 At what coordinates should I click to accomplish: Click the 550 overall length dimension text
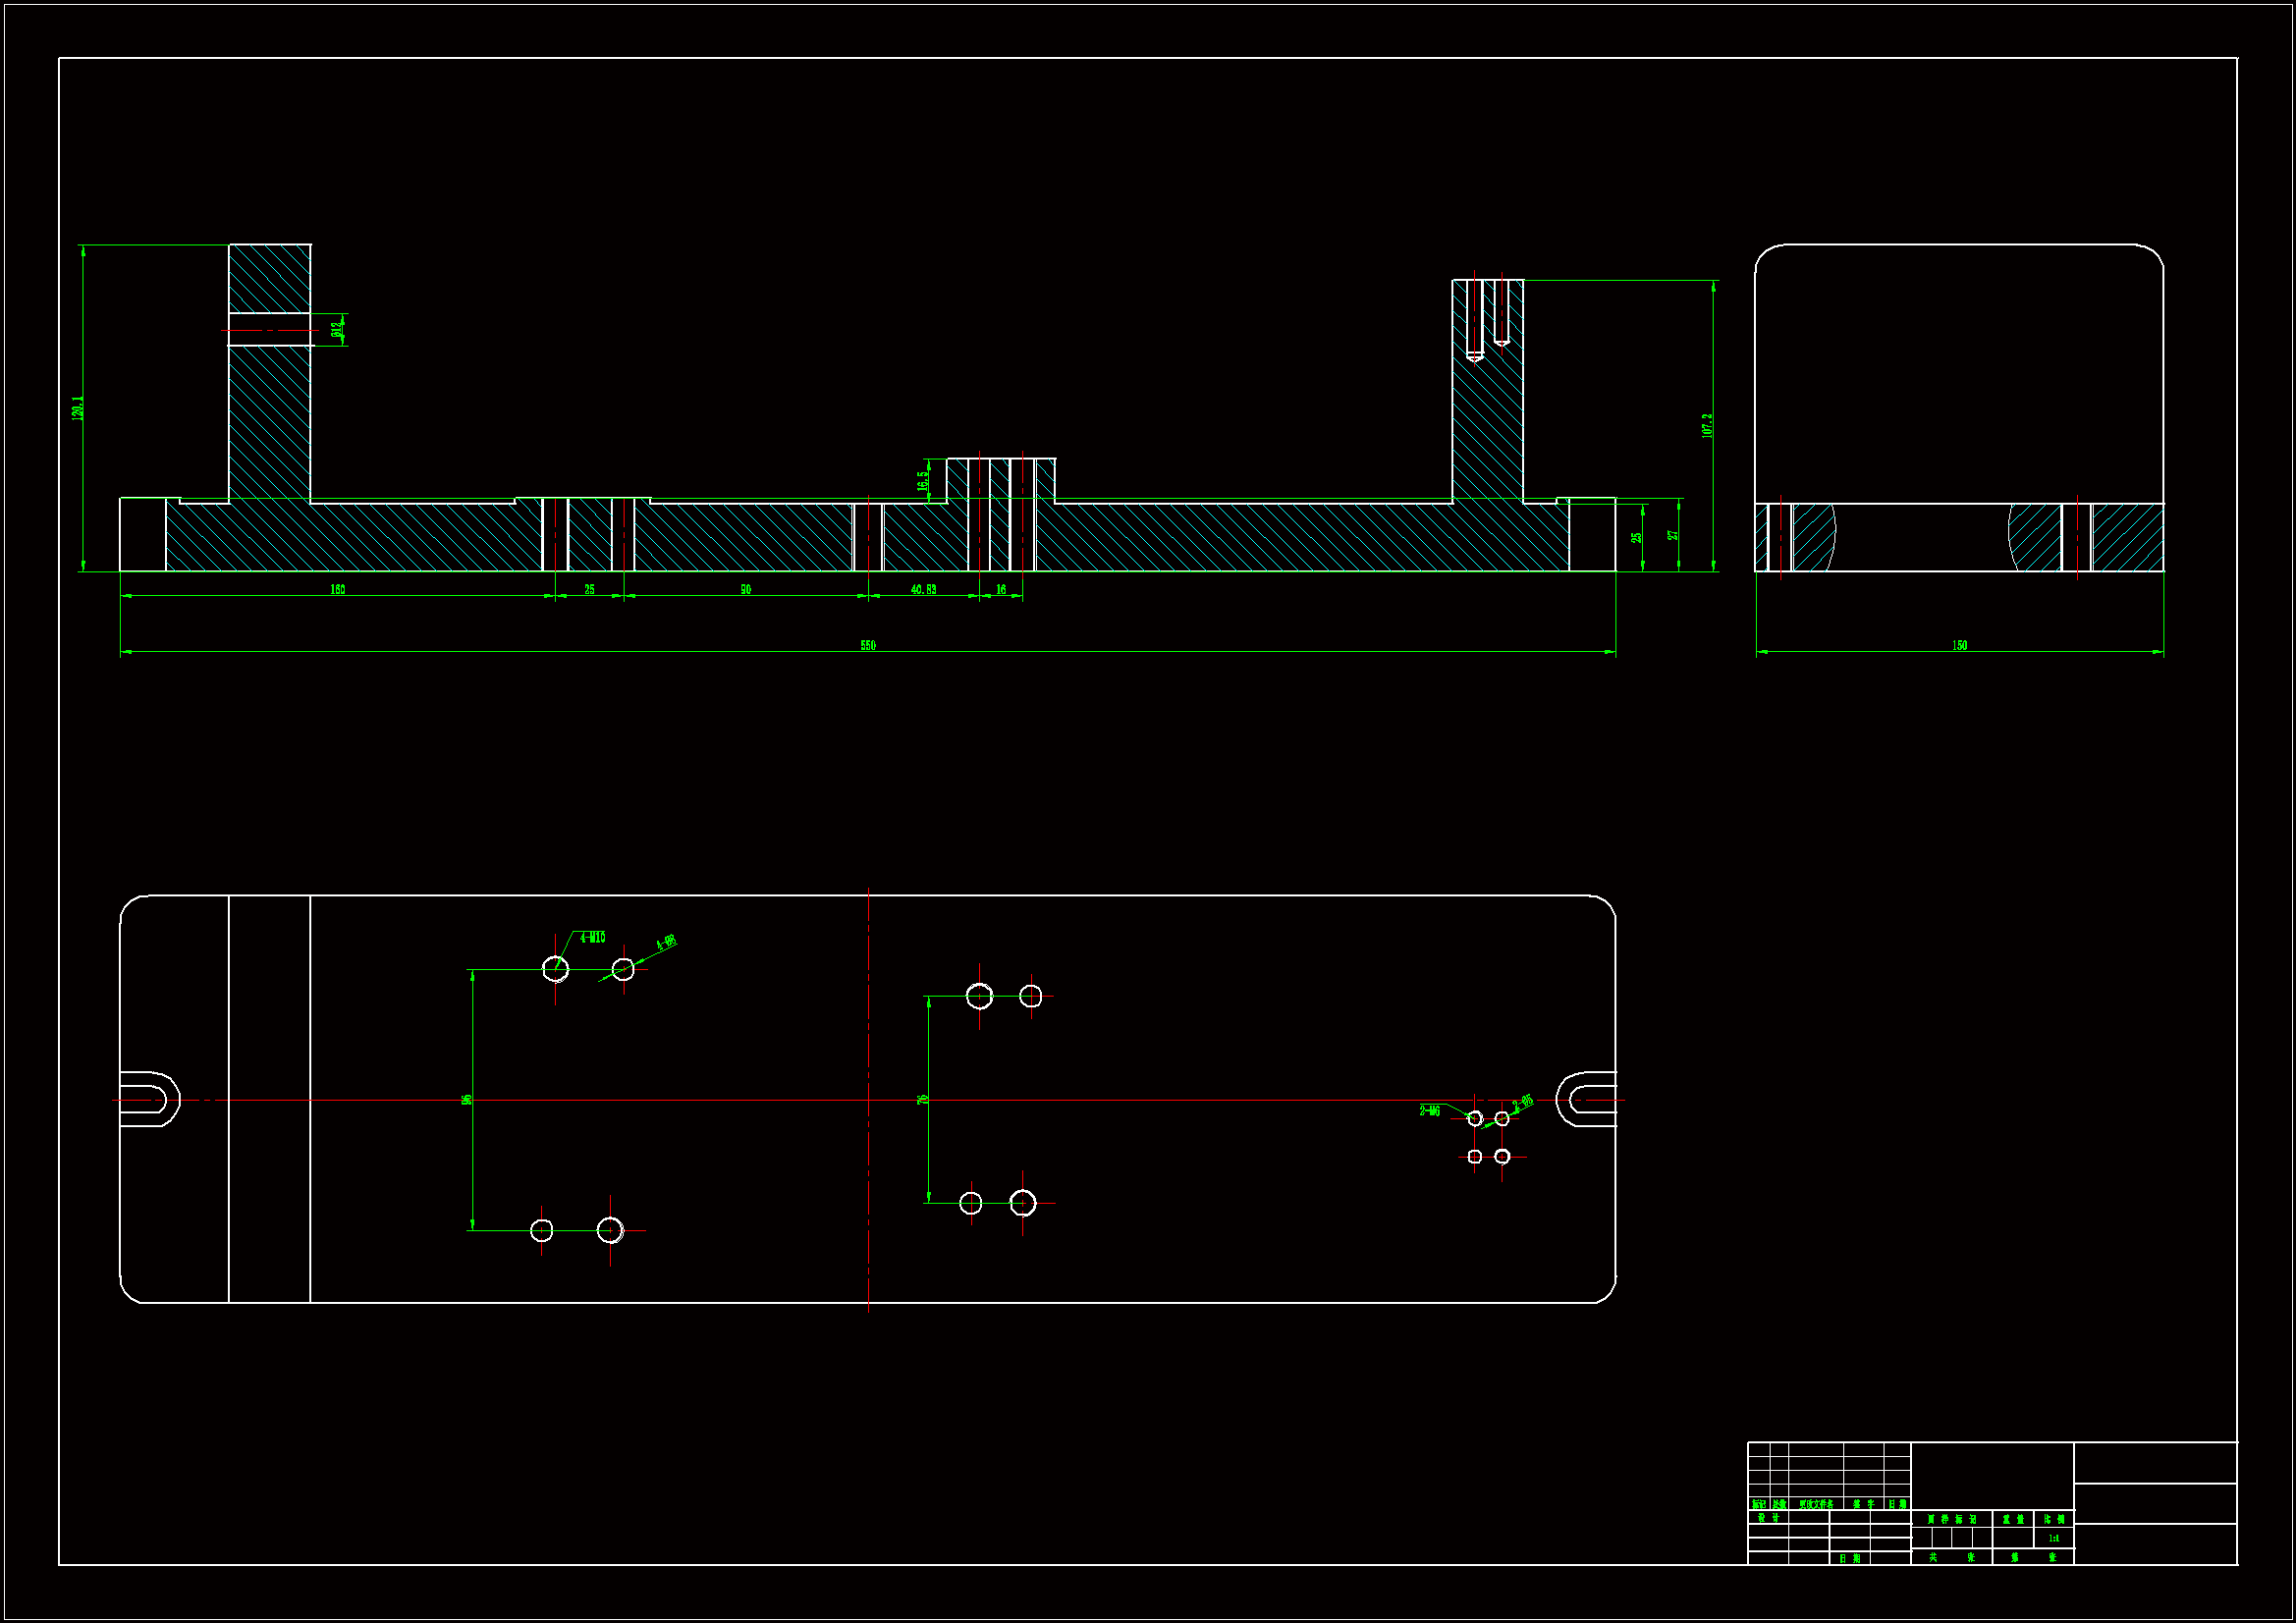pyautogui.click(x=867, y=646)
